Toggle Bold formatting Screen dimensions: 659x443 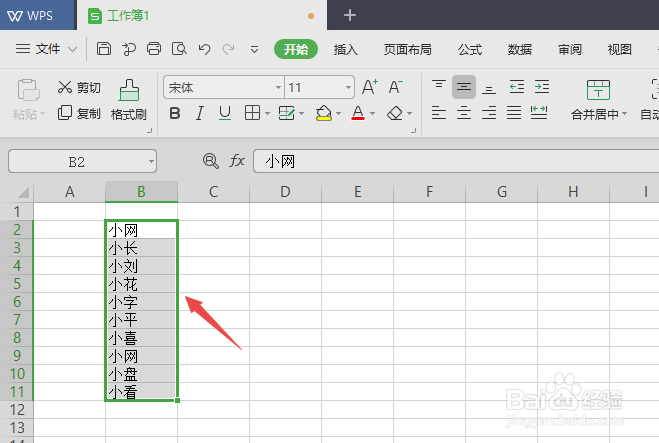coord(175,113)
